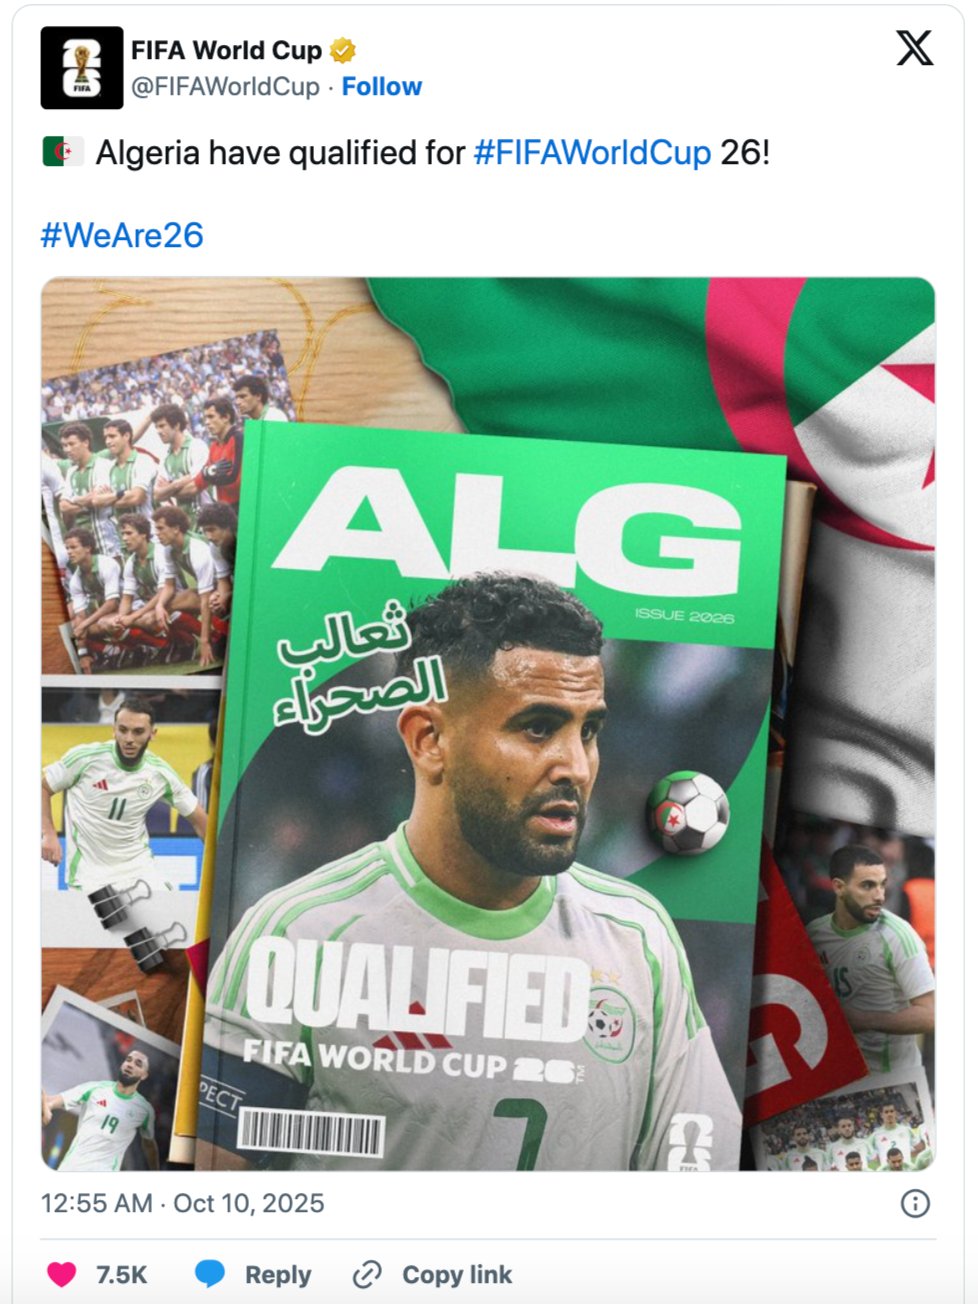Image resolution: width=978 pixels, height=1304 pixels.
Task: Click the X logo icon
Action: tap(914, 48)
